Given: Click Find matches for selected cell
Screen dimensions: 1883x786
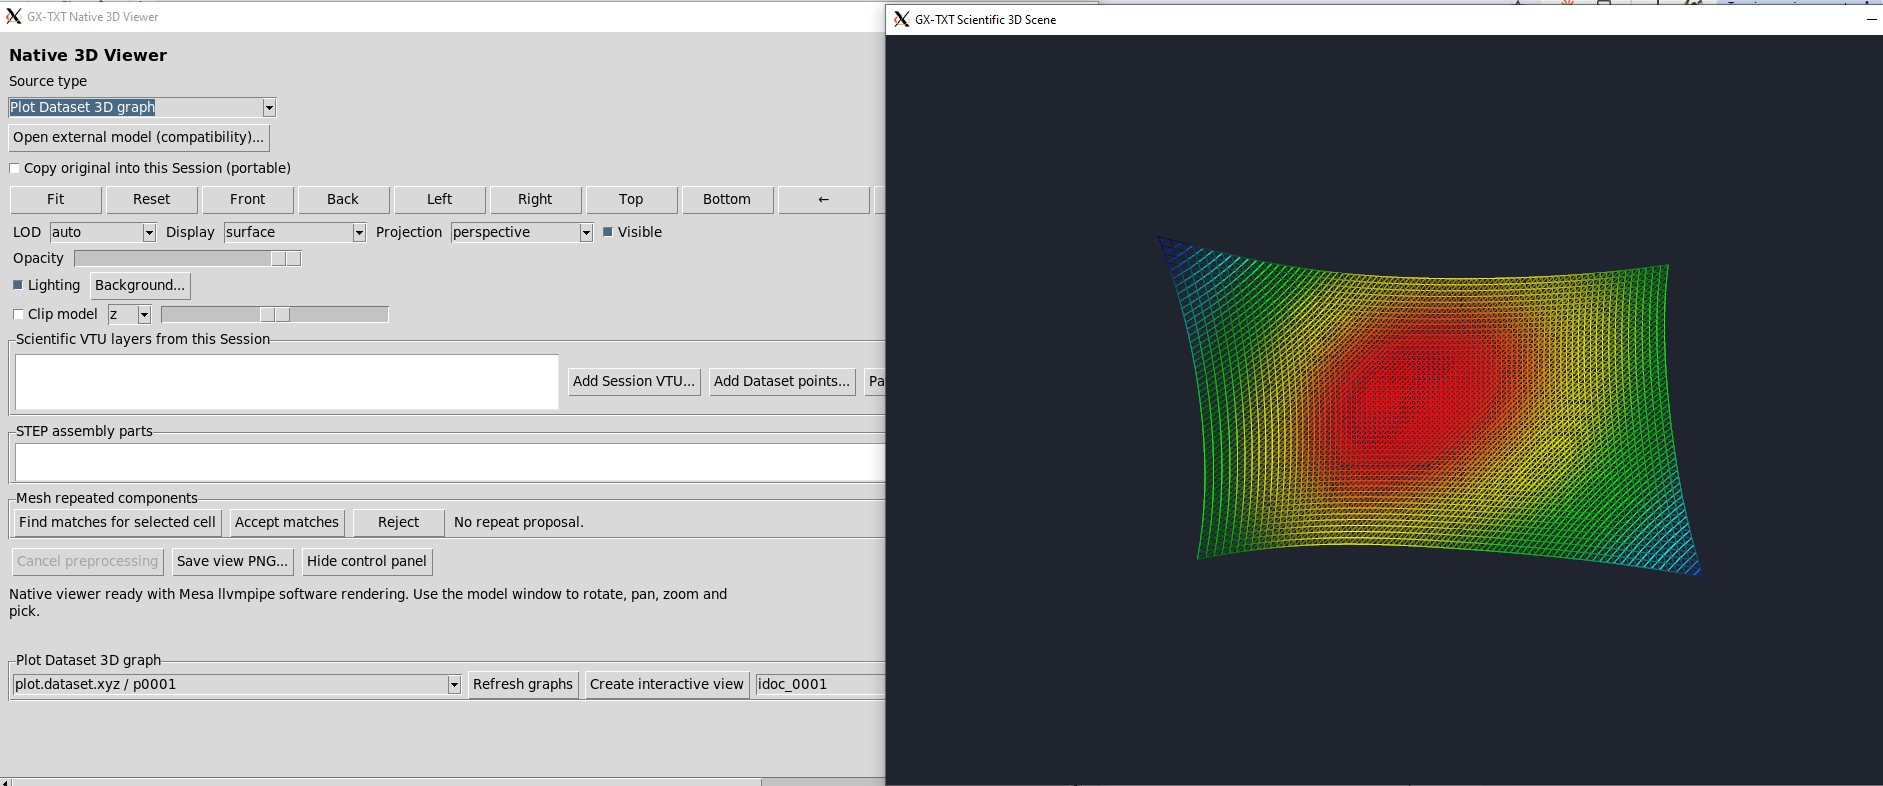Looking at the screenshot, I should click(117, 522).
